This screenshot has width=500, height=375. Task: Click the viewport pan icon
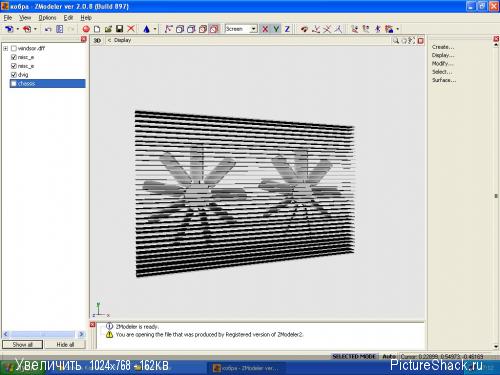[x=404, y=41]
